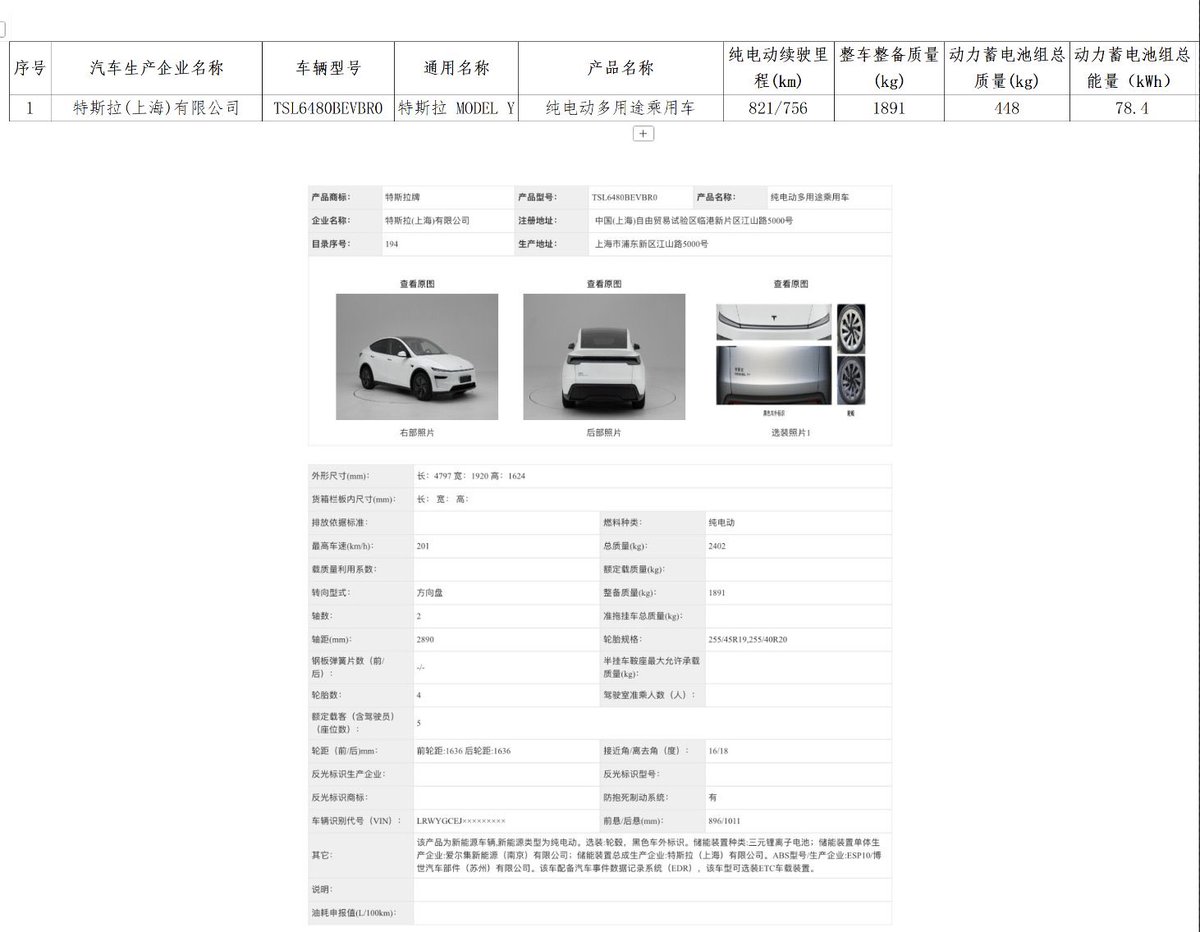Click the 生产地址 value 上海市浦东新区江山路5000号

click(x=651, y=243)
